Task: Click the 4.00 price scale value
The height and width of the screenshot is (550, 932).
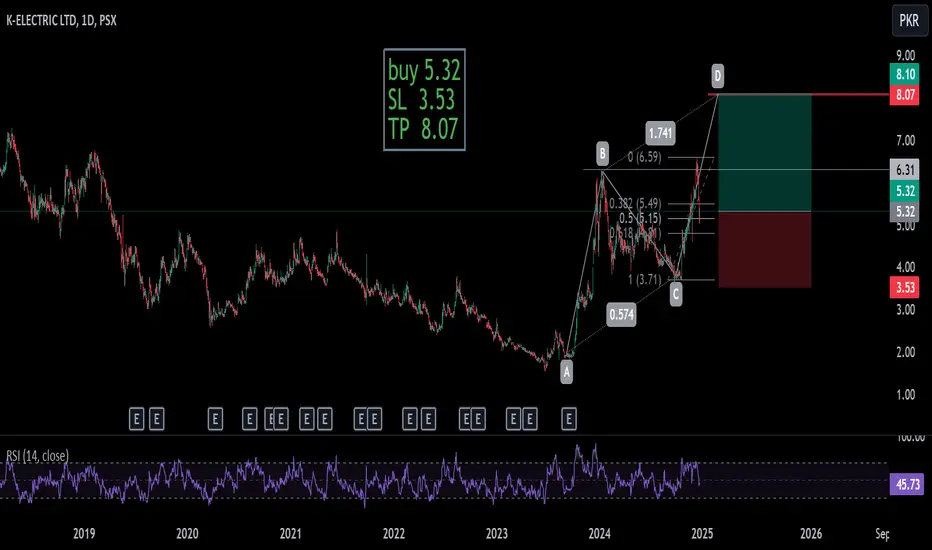Action: click(x=905, y=268)
